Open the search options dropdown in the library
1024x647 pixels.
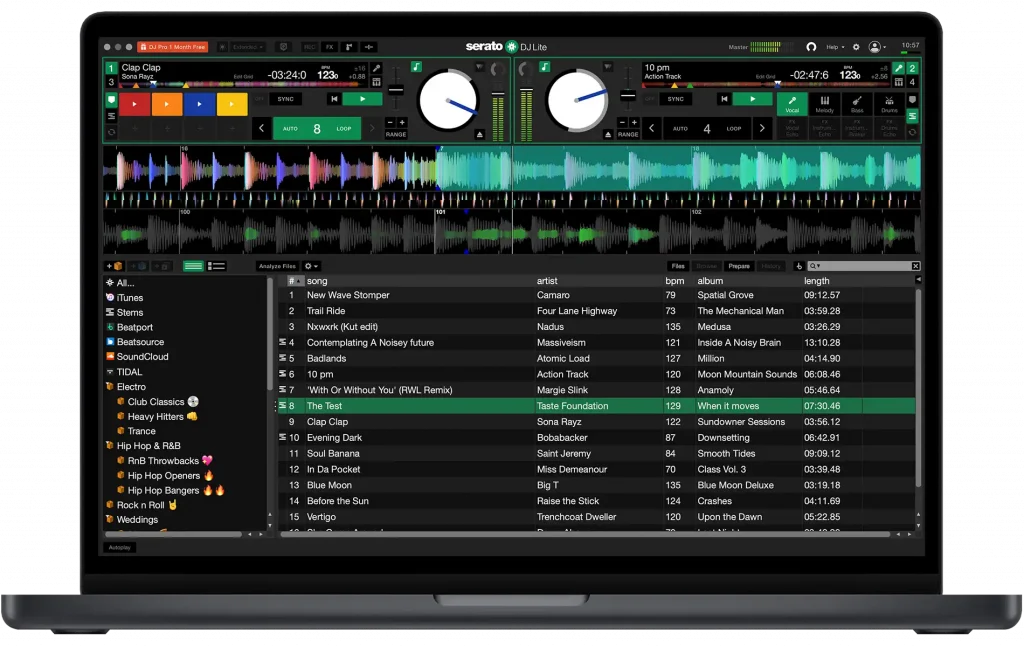point(818,266)
